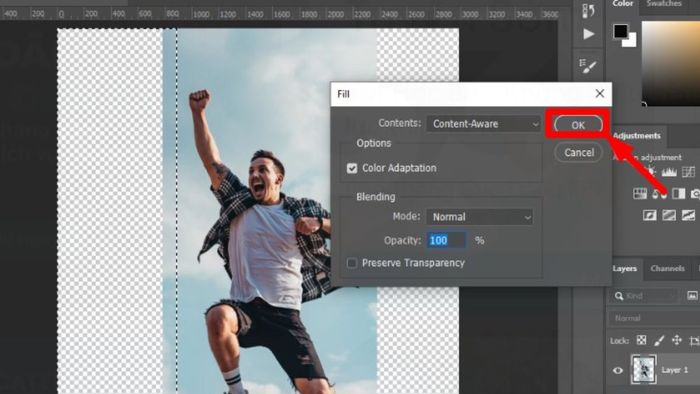Add a Threshold adjustment
The height and width of the screenshot is (394, 700).
(x=688, y=216)
